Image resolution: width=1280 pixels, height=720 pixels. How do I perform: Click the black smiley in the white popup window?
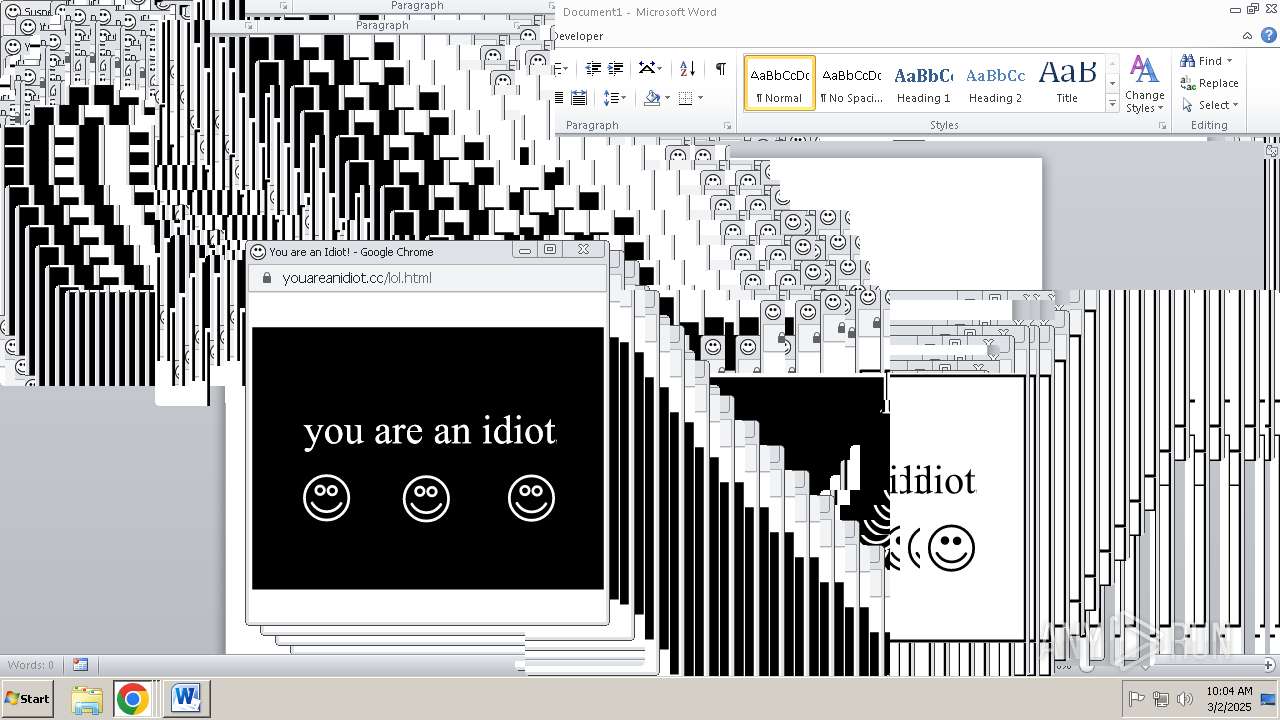tap(951, 548)
